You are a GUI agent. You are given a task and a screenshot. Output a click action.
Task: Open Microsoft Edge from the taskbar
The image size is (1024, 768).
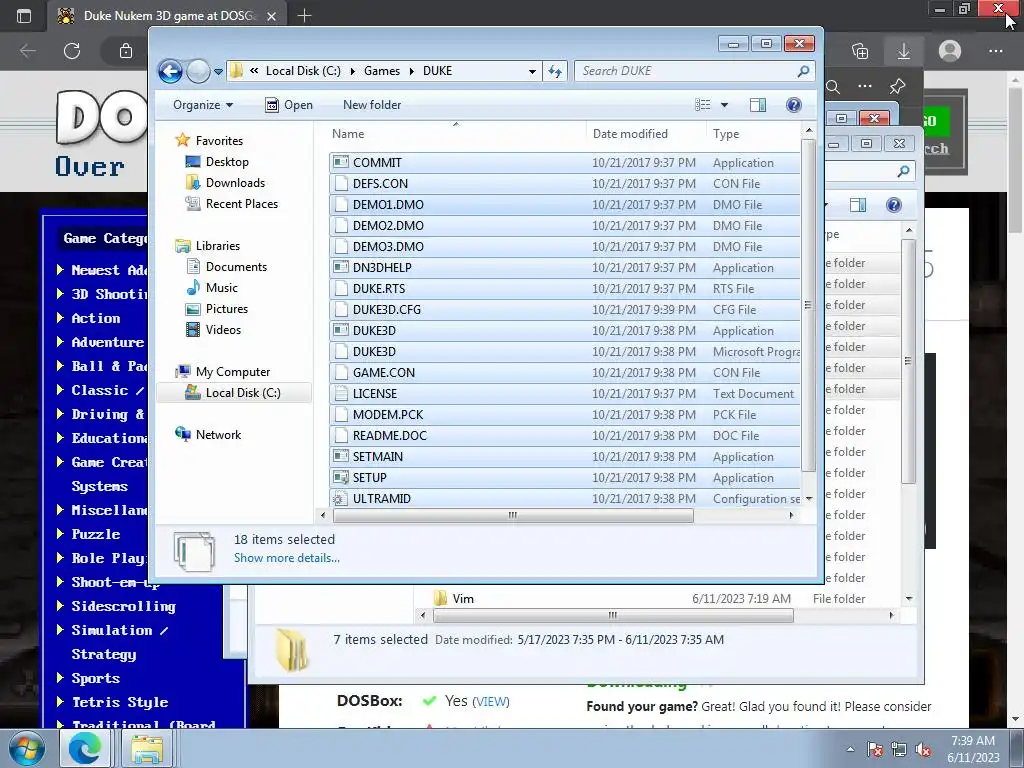click(85, 748)
